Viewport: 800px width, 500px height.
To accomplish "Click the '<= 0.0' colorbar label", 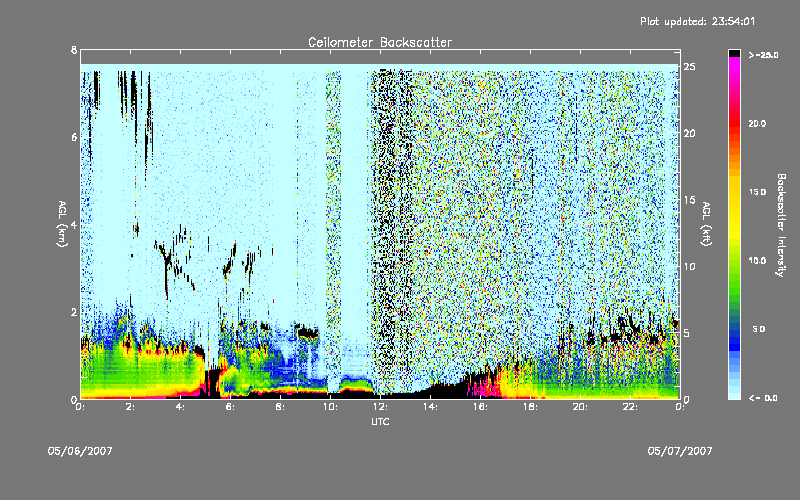I will coord(763,398).
